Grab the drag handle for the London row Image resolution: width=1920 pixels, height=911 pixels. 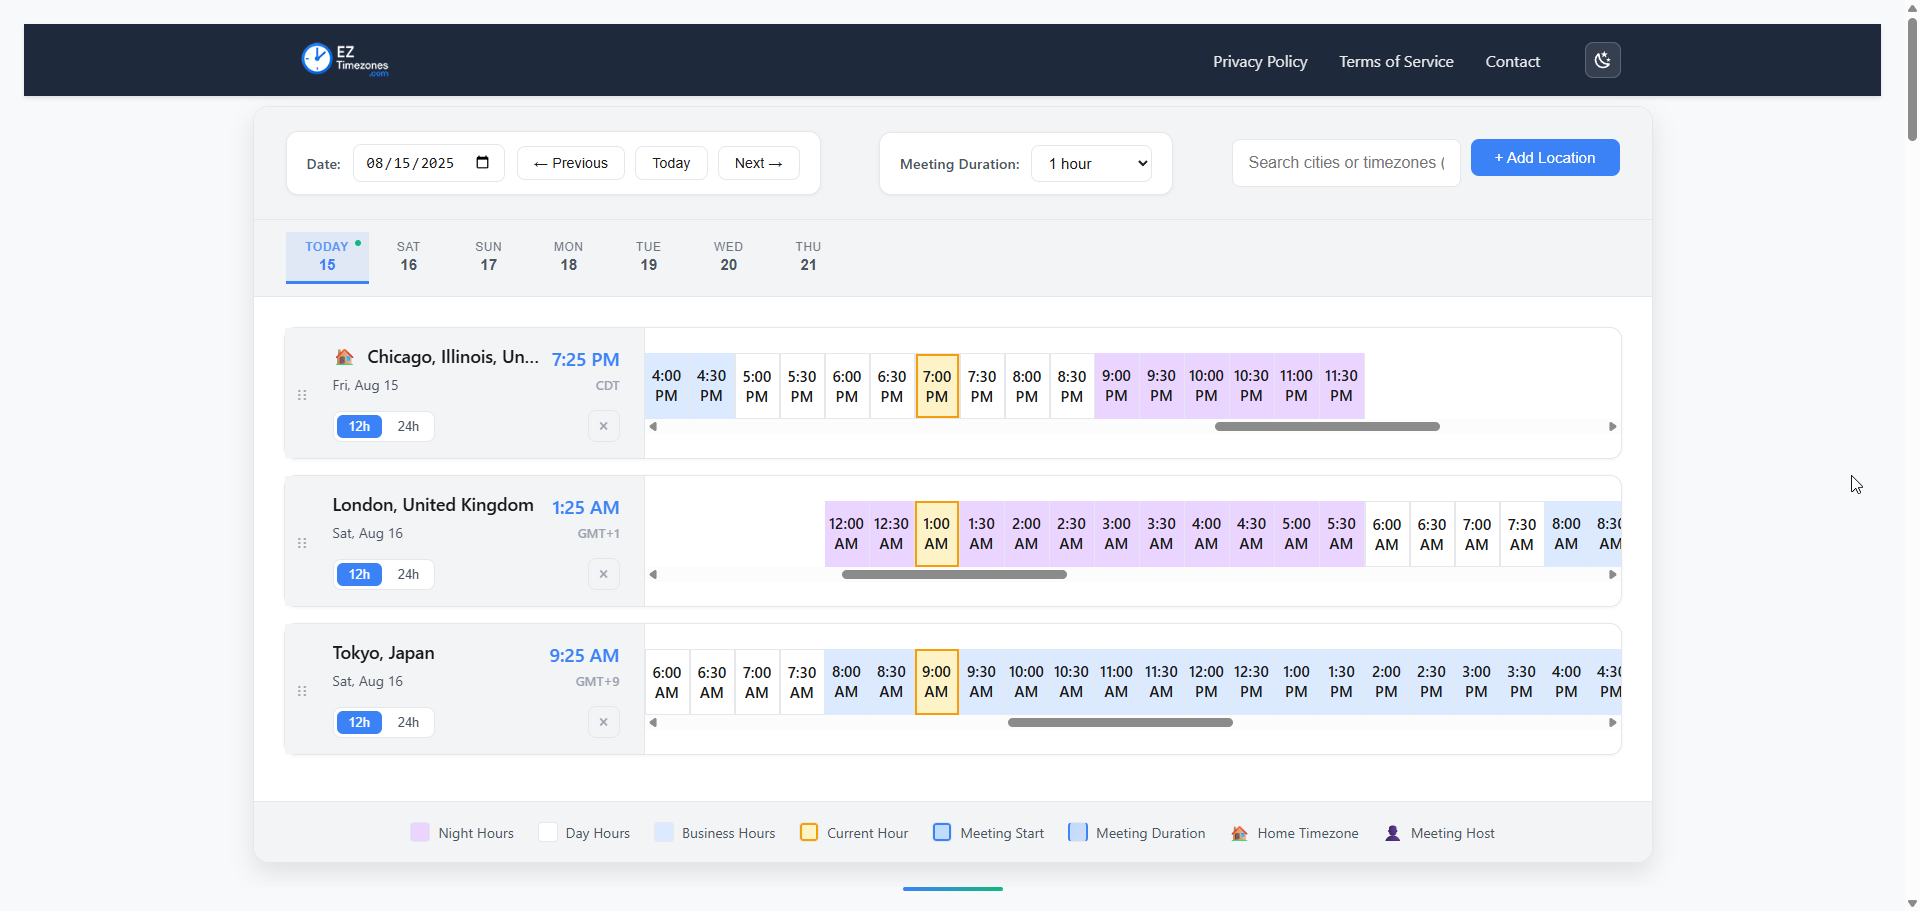[302, 543]
